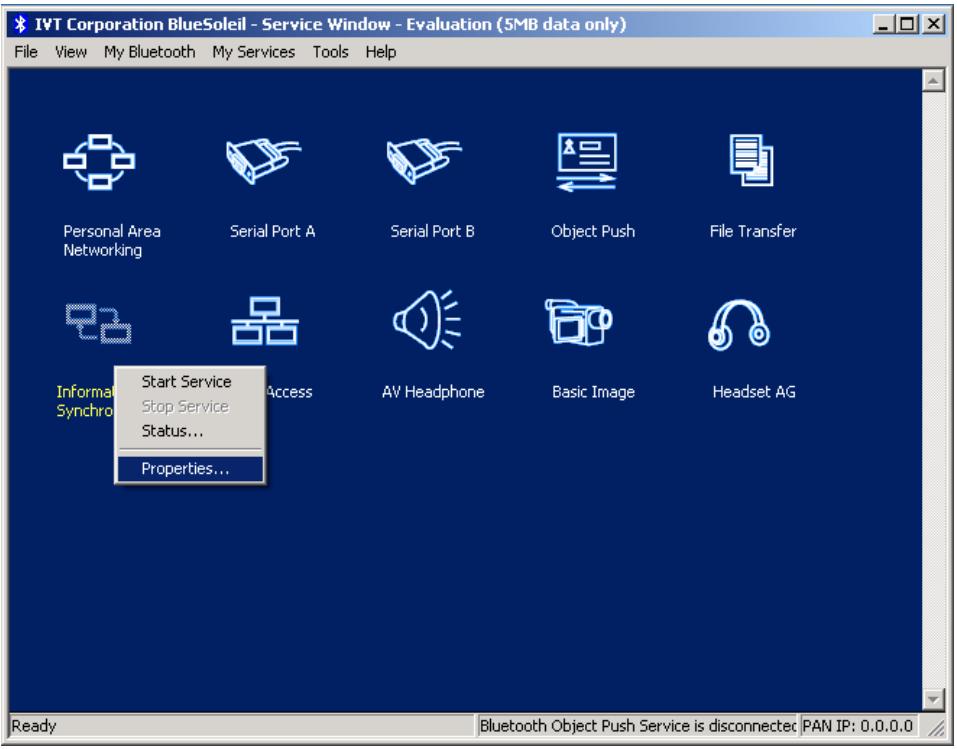Viewport: 957px width, 749px height.
Task: Choose the Object Push service icon
Action: click(587, 162)
